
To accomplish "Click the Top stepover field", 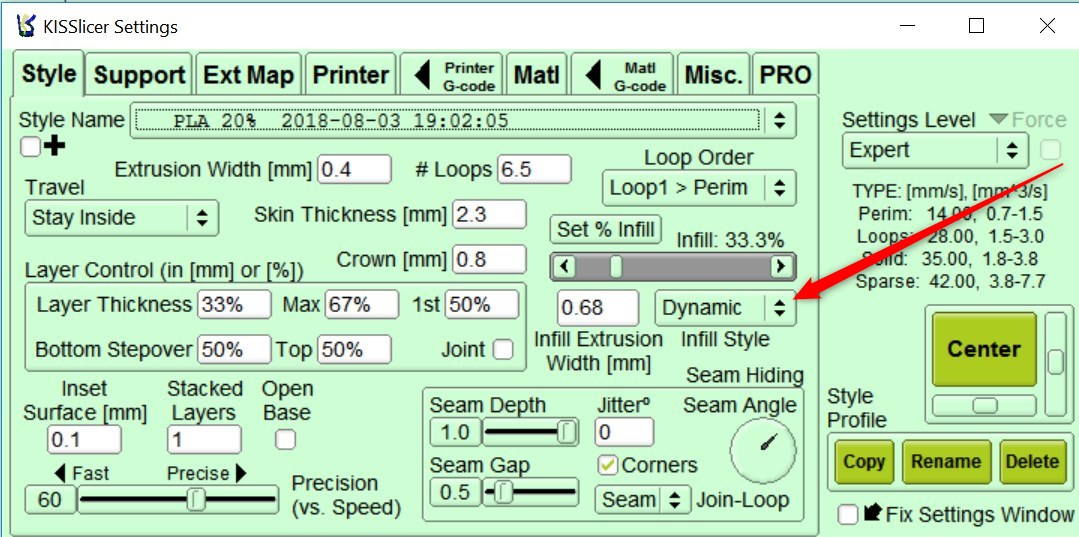I will [x=354, y=350].
